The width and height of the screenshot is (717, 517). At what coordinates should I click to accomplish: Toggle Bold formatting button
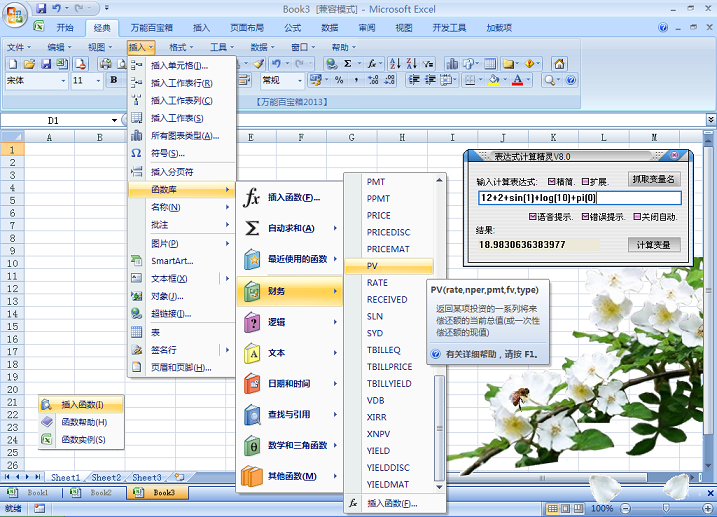point(113,80)
